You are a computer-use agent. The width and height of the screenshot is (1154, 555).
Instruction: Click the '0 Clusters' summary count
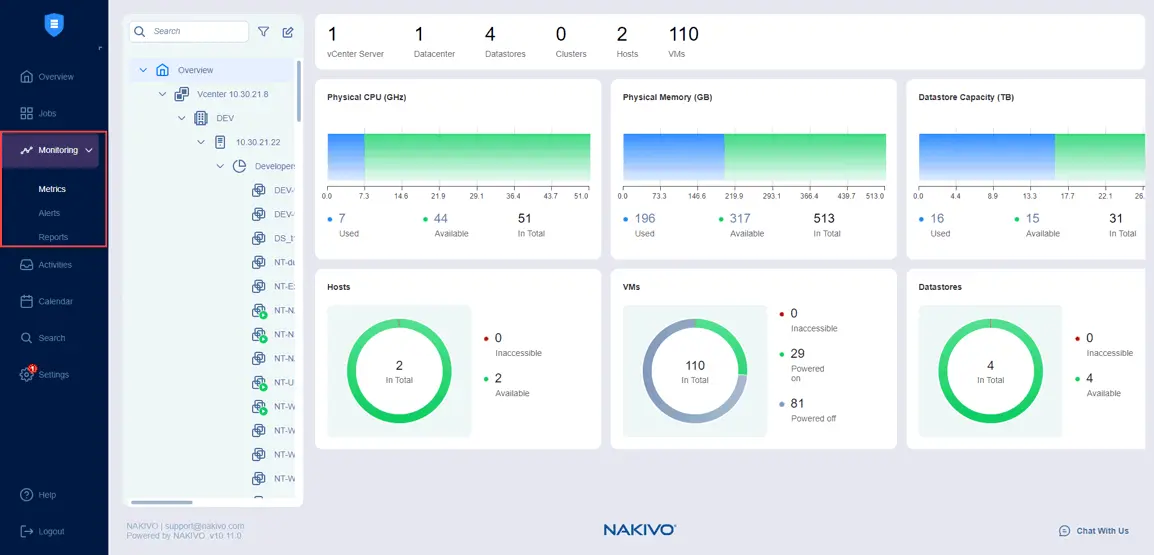pyautogui.click(x=571, y=42)
